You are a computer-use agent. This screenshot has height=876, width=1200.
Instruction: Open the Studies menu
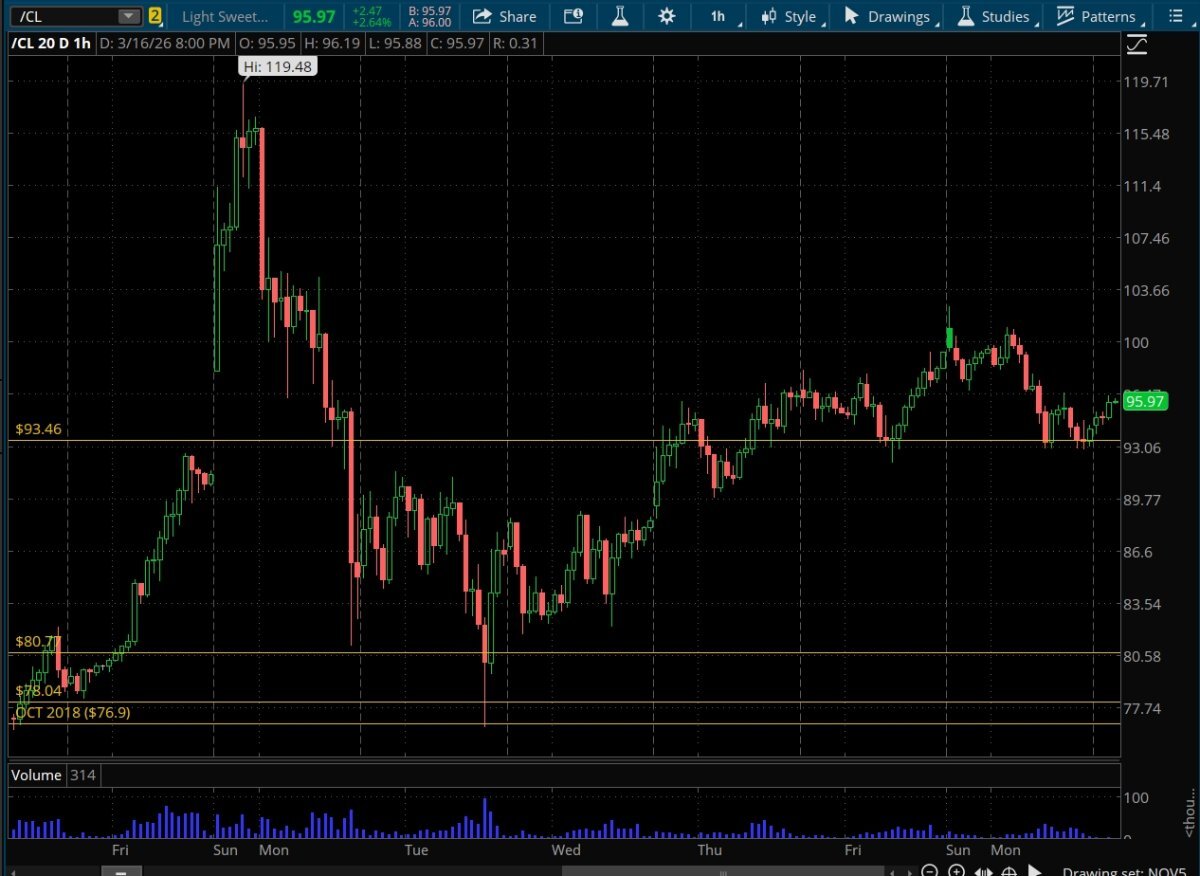point(996,16)
